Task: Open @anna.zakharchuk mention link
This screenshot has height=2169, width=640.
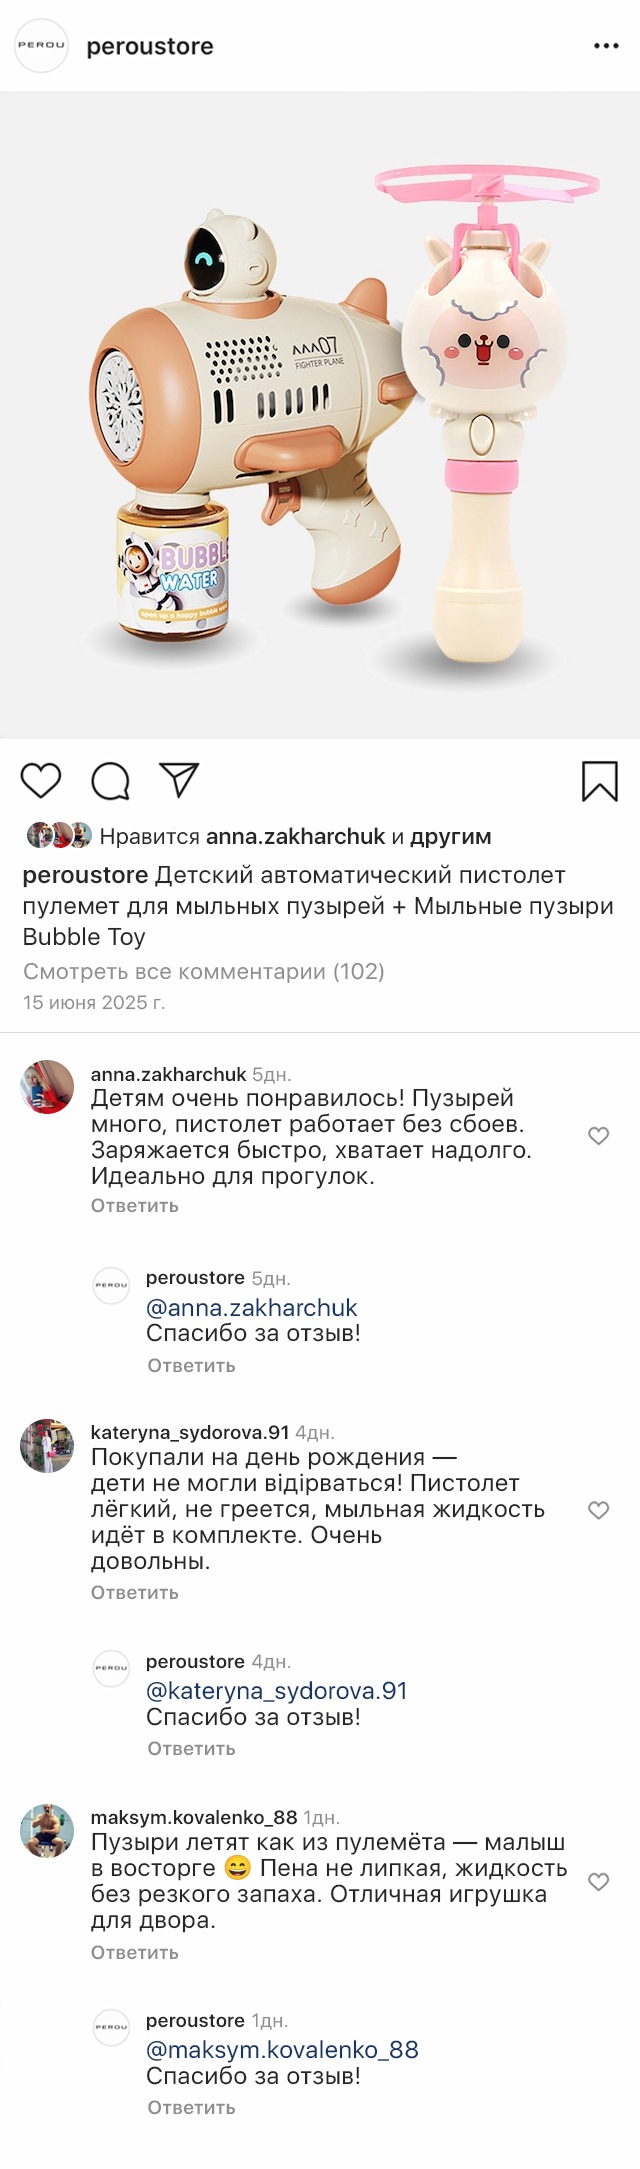Action: 251,1308
